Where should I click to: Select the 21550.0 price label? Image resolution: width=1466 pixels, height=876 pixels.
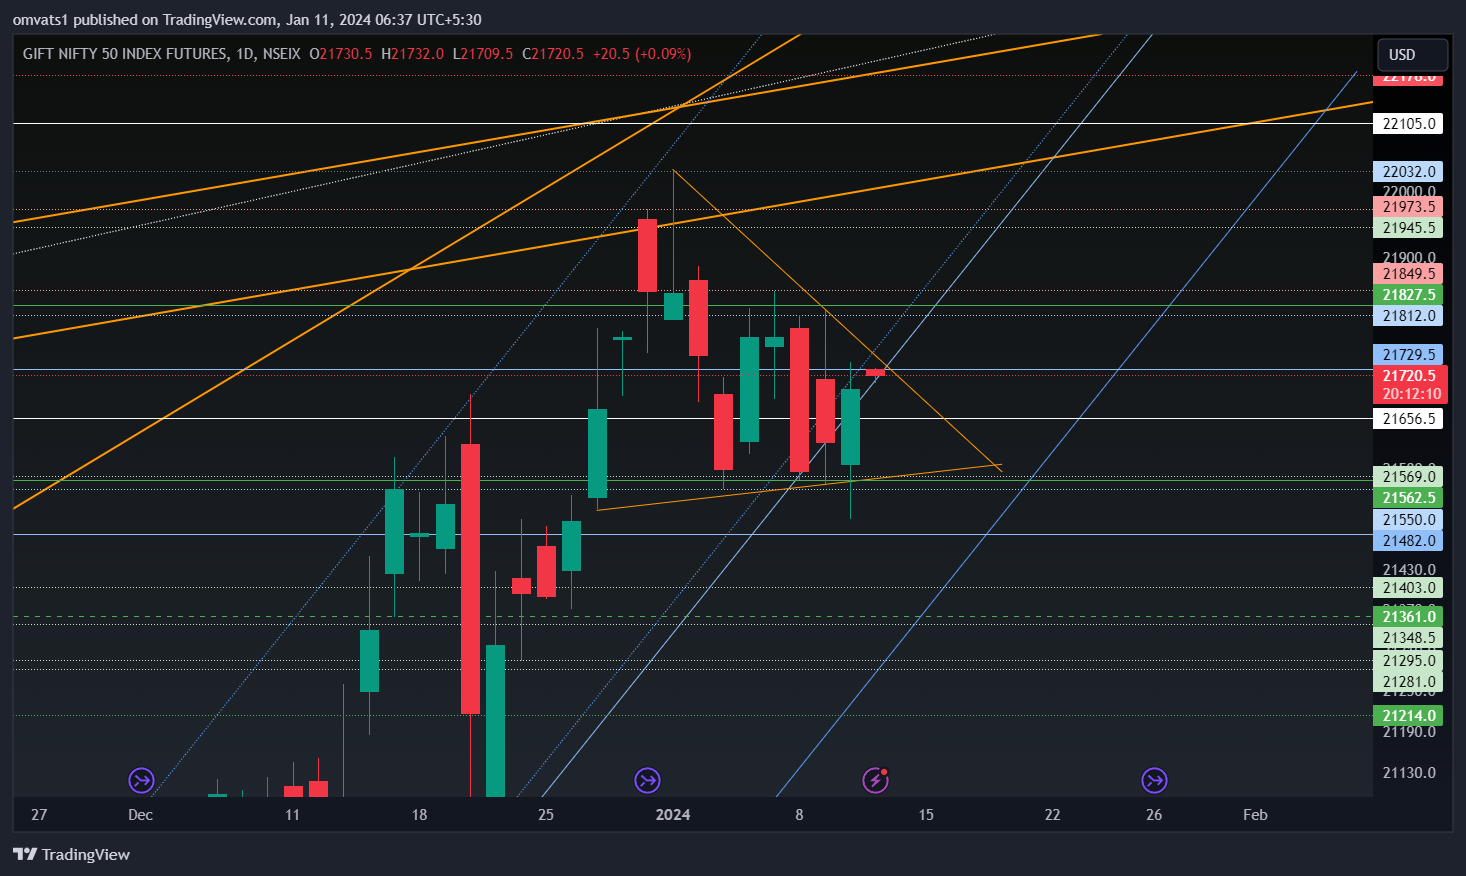(x=1409, y=520)
